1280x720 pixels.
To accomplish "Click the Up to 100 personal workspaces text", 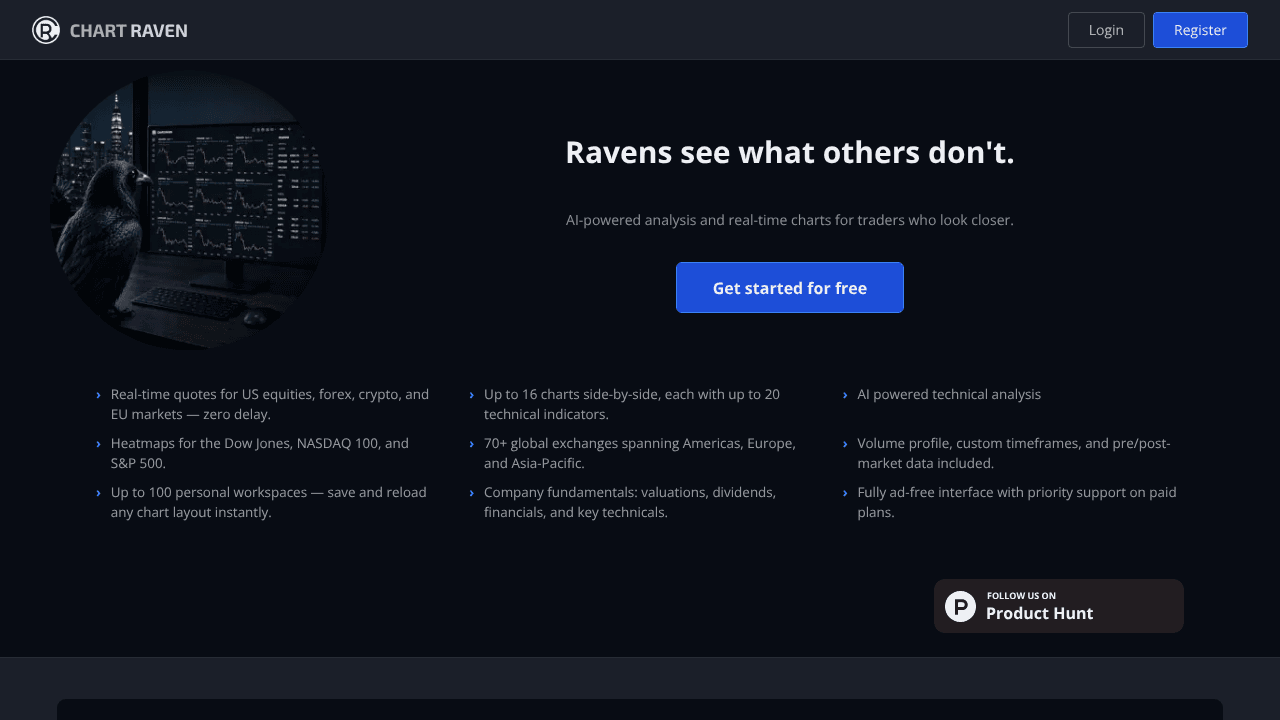I will pos(269,502).
